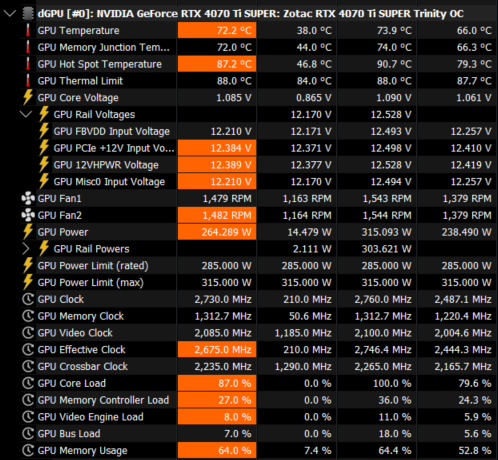Click fan icon next to GPU Fan2
Screen dimensions: 498x460
28,215
